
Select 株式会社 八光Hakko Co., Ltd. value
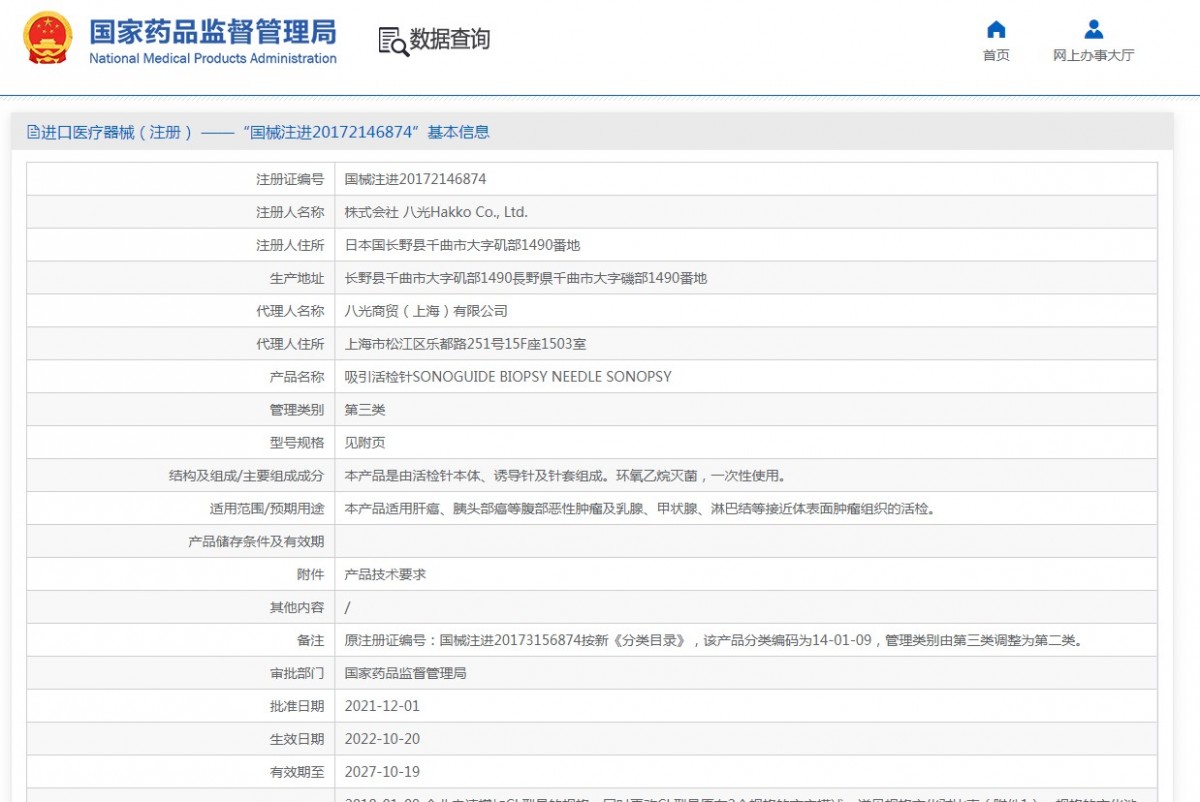436,212
